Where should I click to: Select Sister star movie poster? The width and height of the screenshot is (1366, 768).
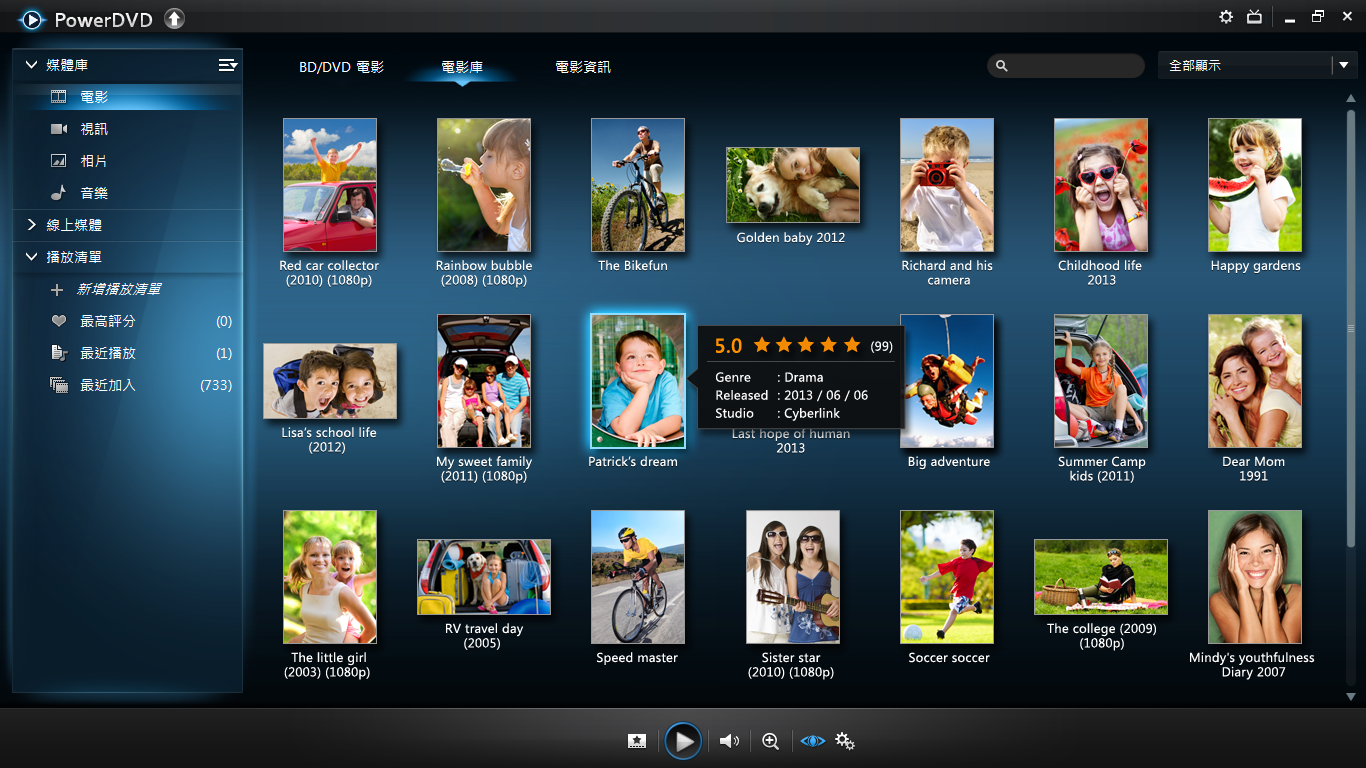point(793,577)
